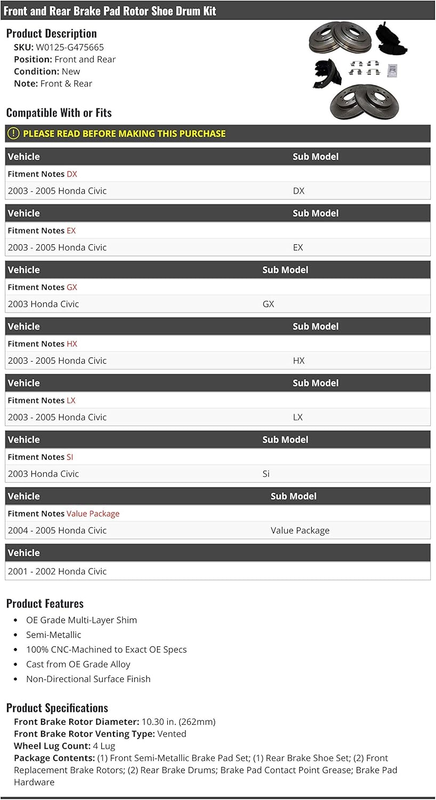Click the Product Specifications heading
This screenshot has width=436, height=800.
[x=57, y=708]
